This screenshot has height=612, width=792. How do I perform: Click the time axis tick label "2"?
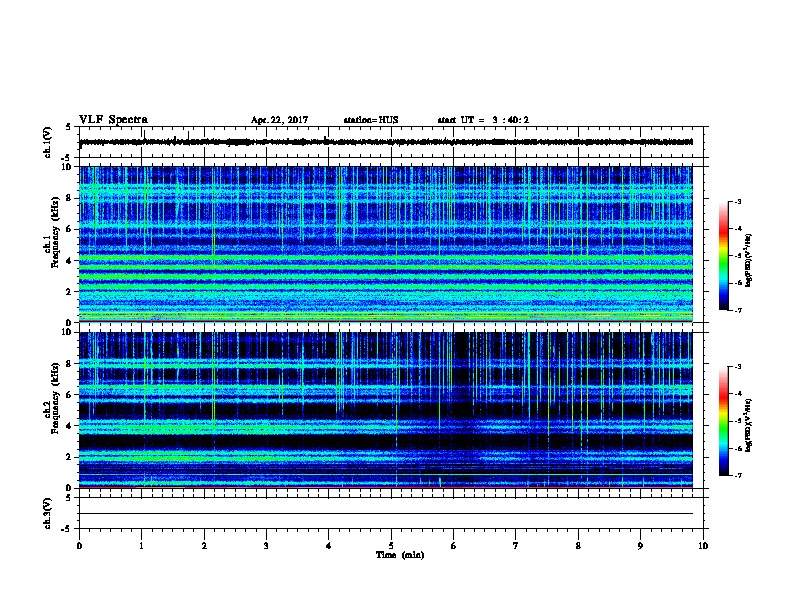coord(204,546)
